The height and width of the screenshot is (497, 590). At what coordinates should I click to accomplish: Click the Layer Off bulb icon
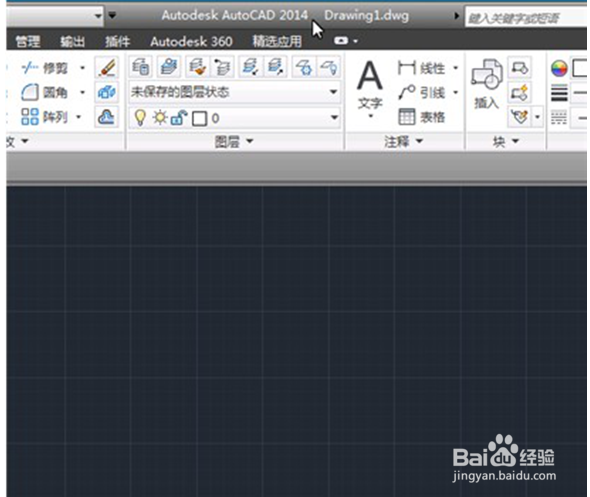coord(328,68)
